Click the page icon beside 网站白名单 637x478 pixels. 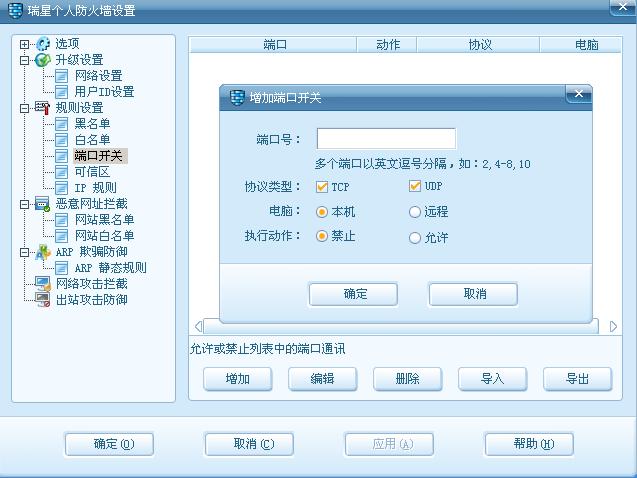pyautogui.click(x=61, y=236)
